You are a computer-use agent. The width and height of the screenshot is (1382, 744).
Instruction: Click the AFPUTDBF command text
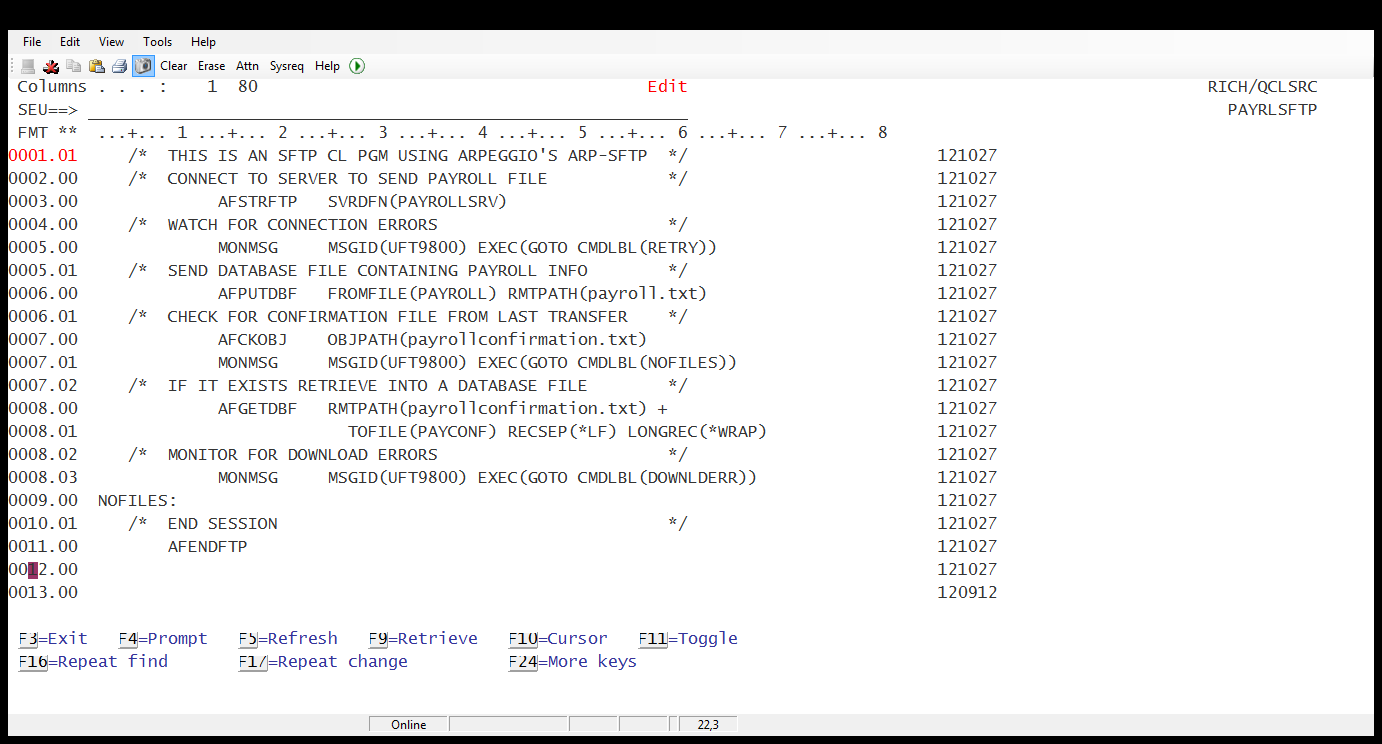pyautogui.click(x=258, y=294)
